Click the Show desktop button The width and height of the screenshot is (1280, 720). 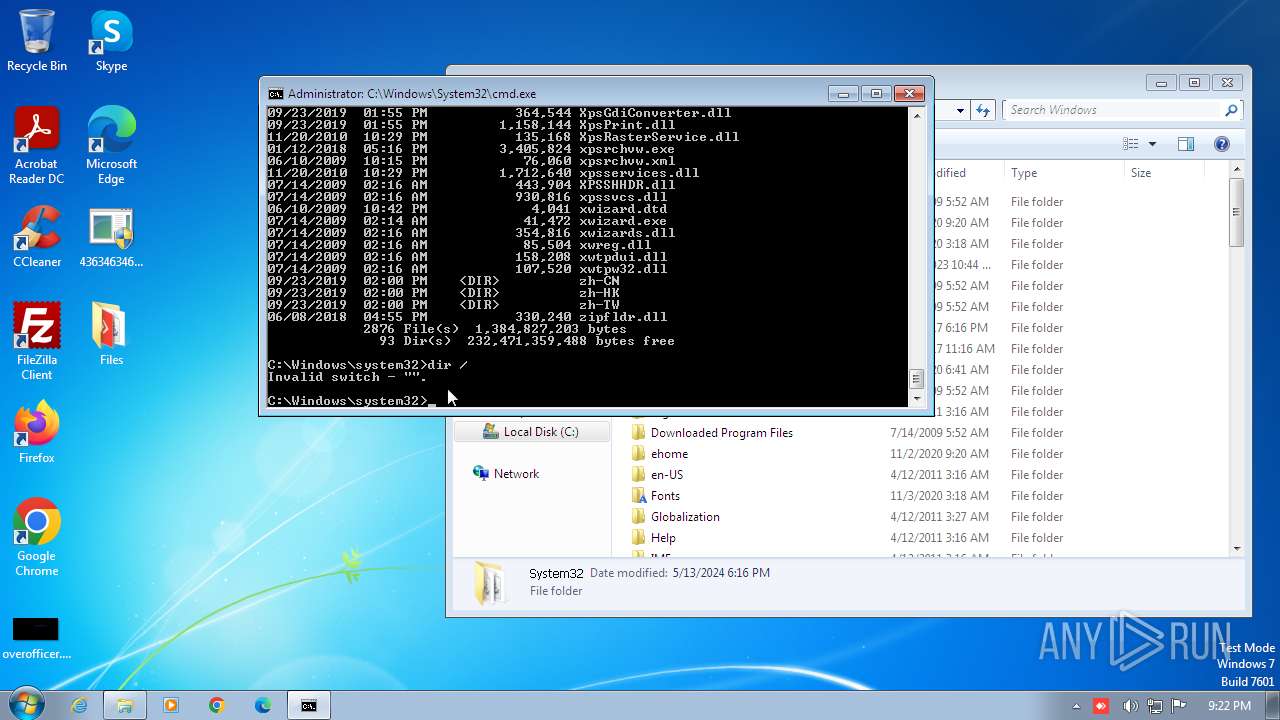click(x=1273, y=705)
